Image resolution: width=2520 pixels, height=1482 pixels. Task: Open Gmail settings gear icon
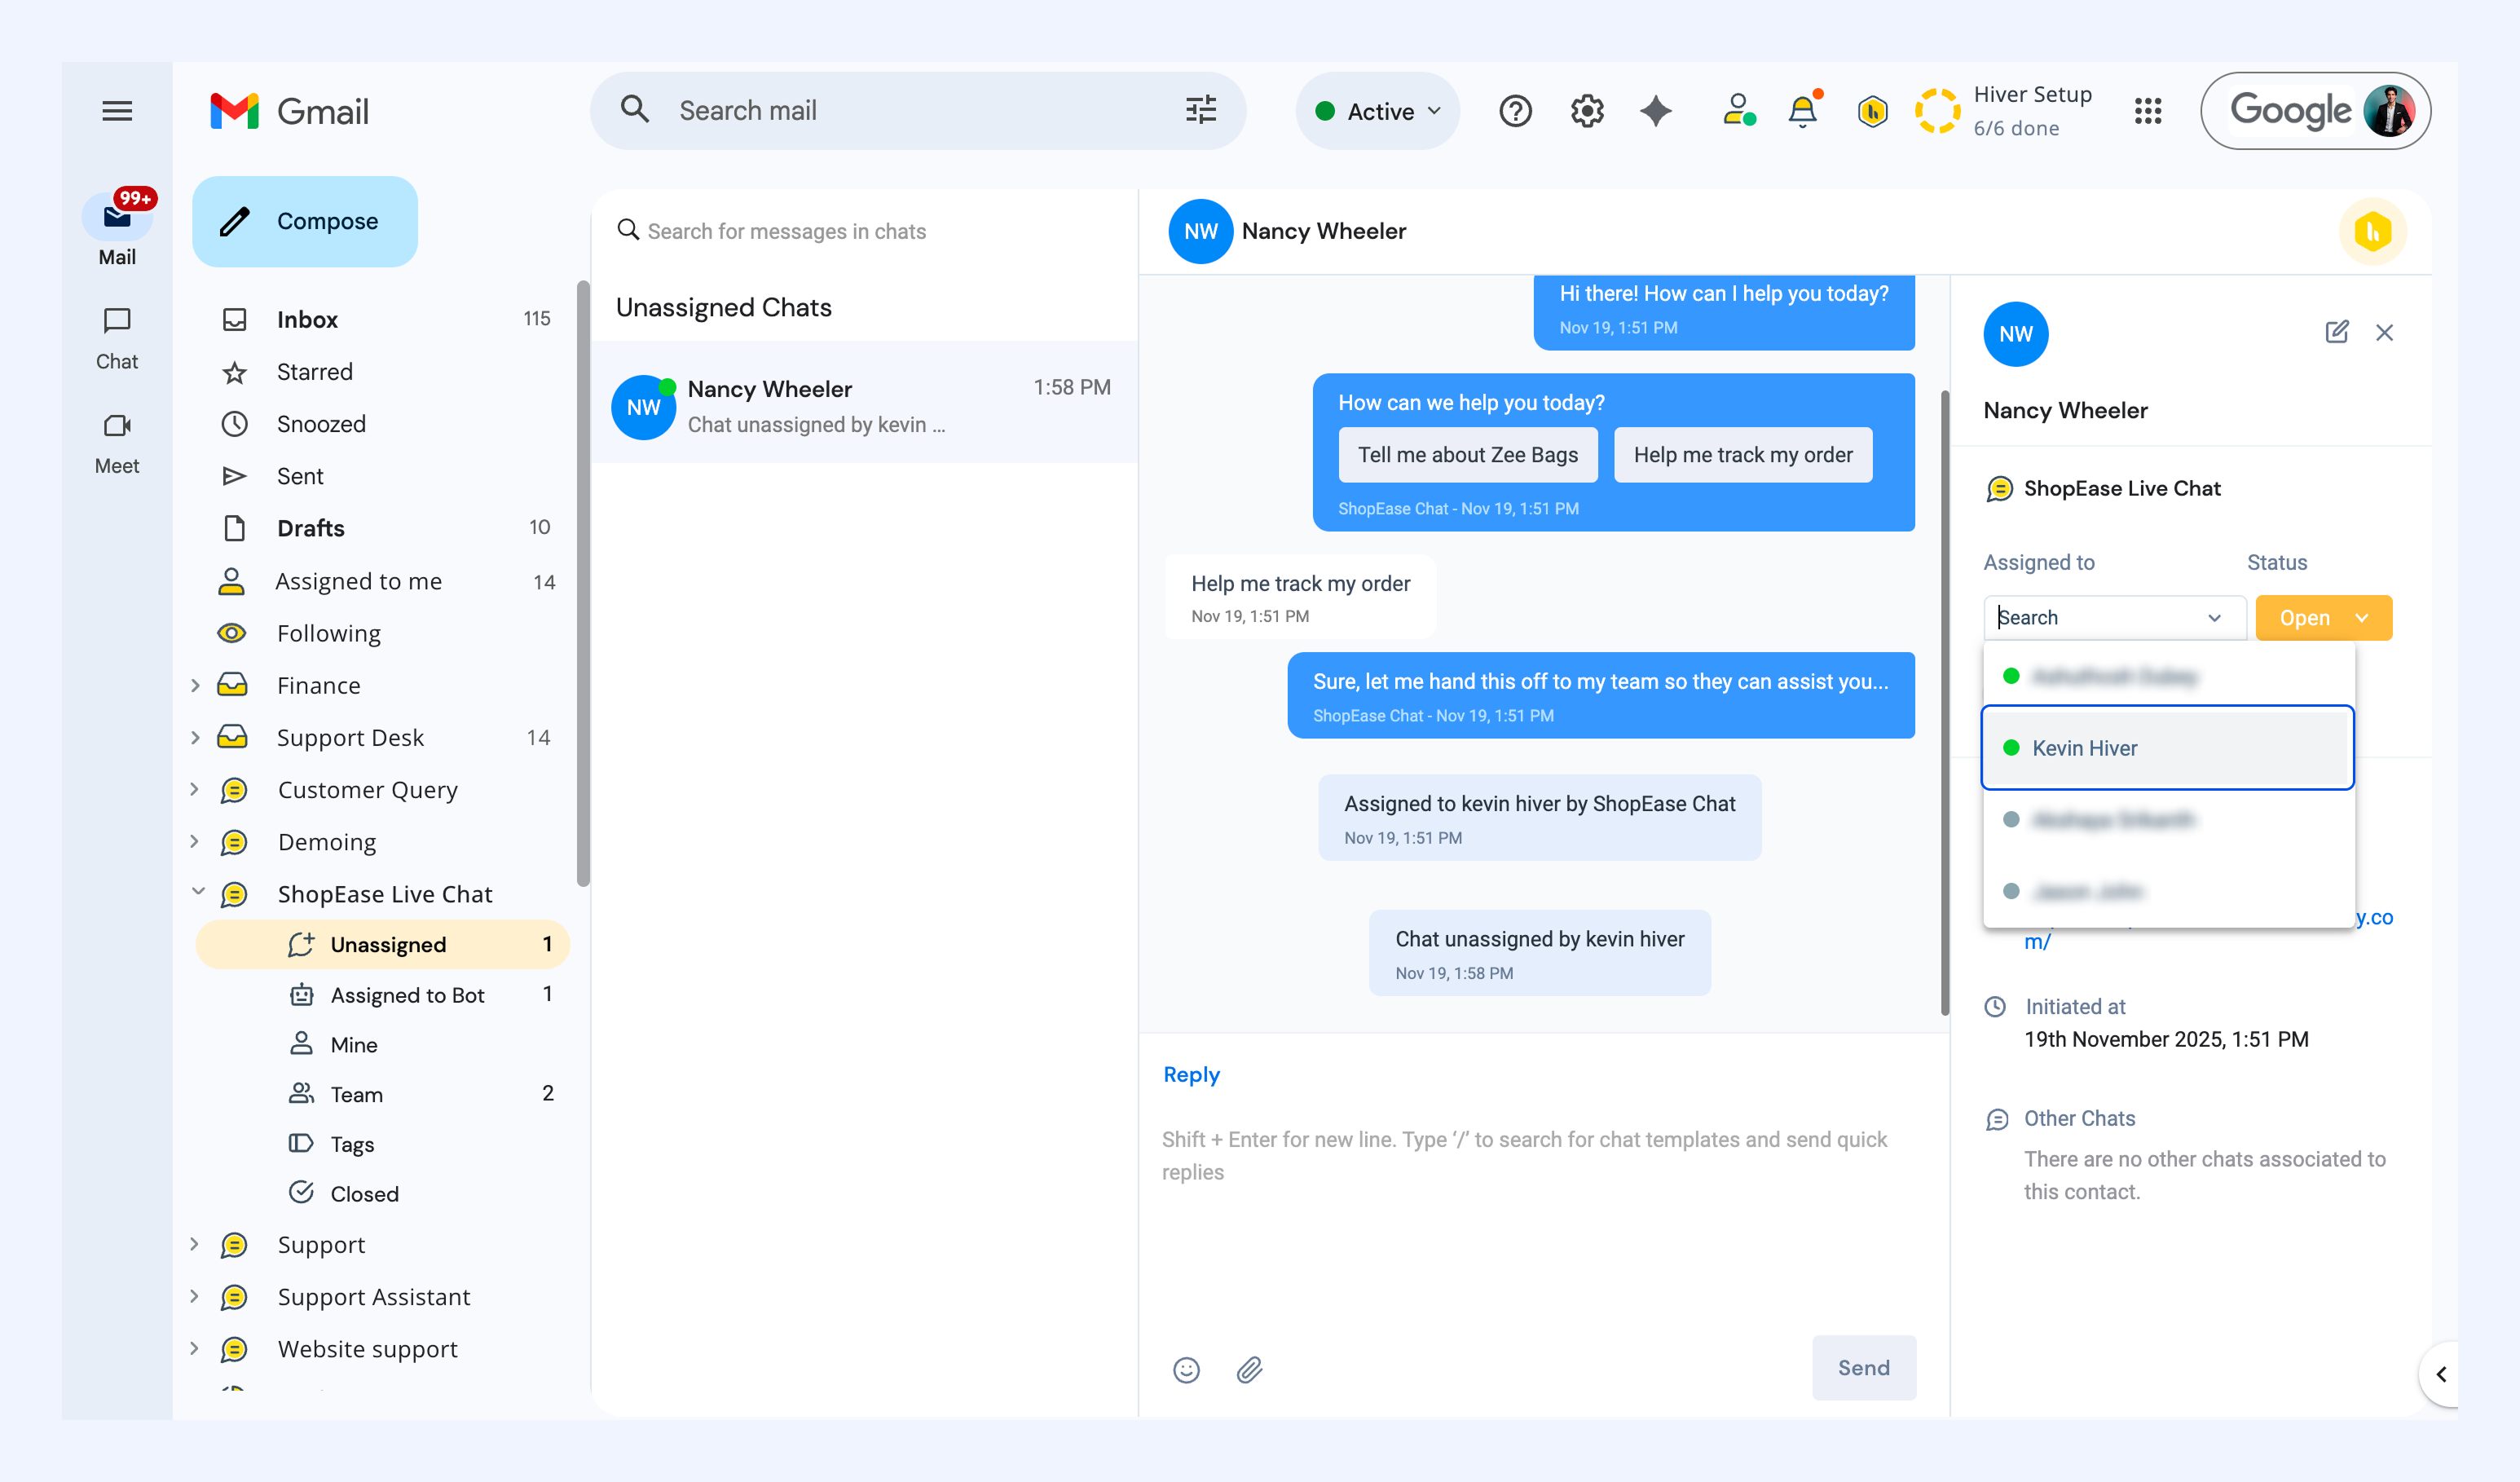click(1587, 111)
